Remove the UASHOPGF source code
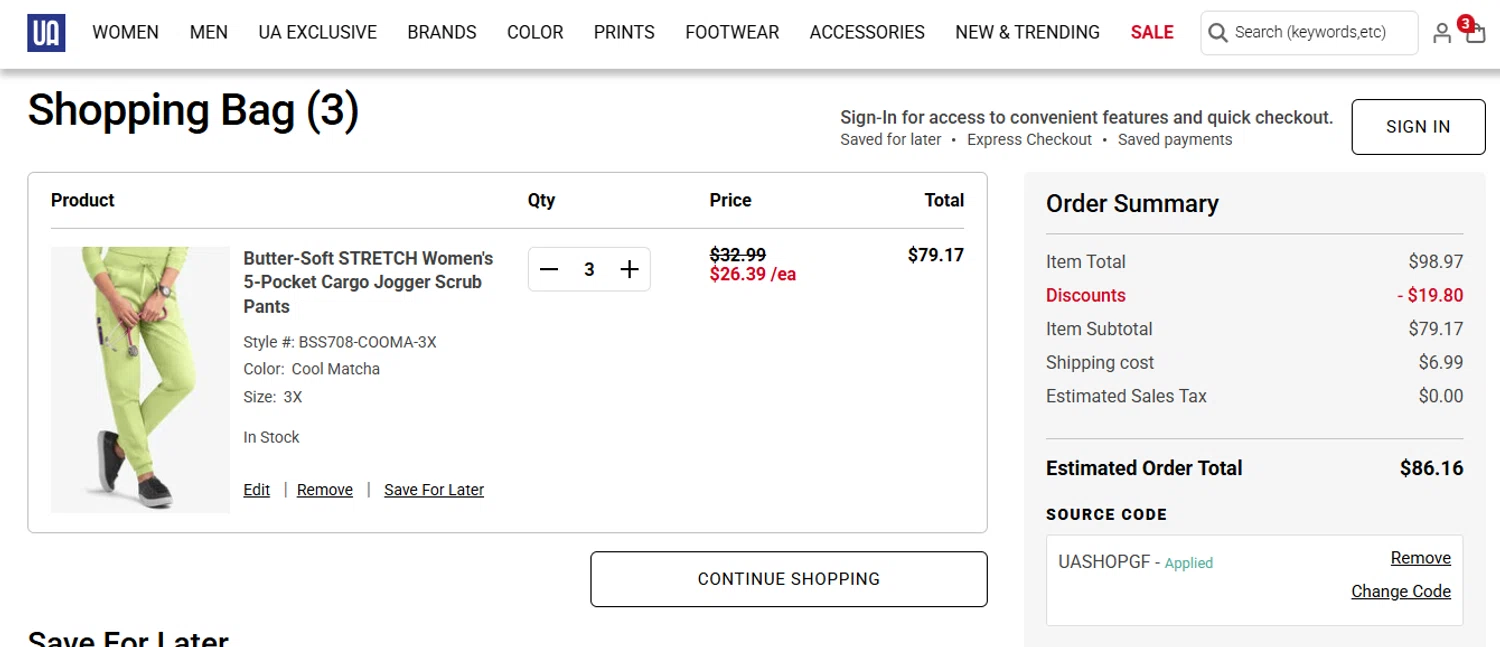 tap(1420, 558)
